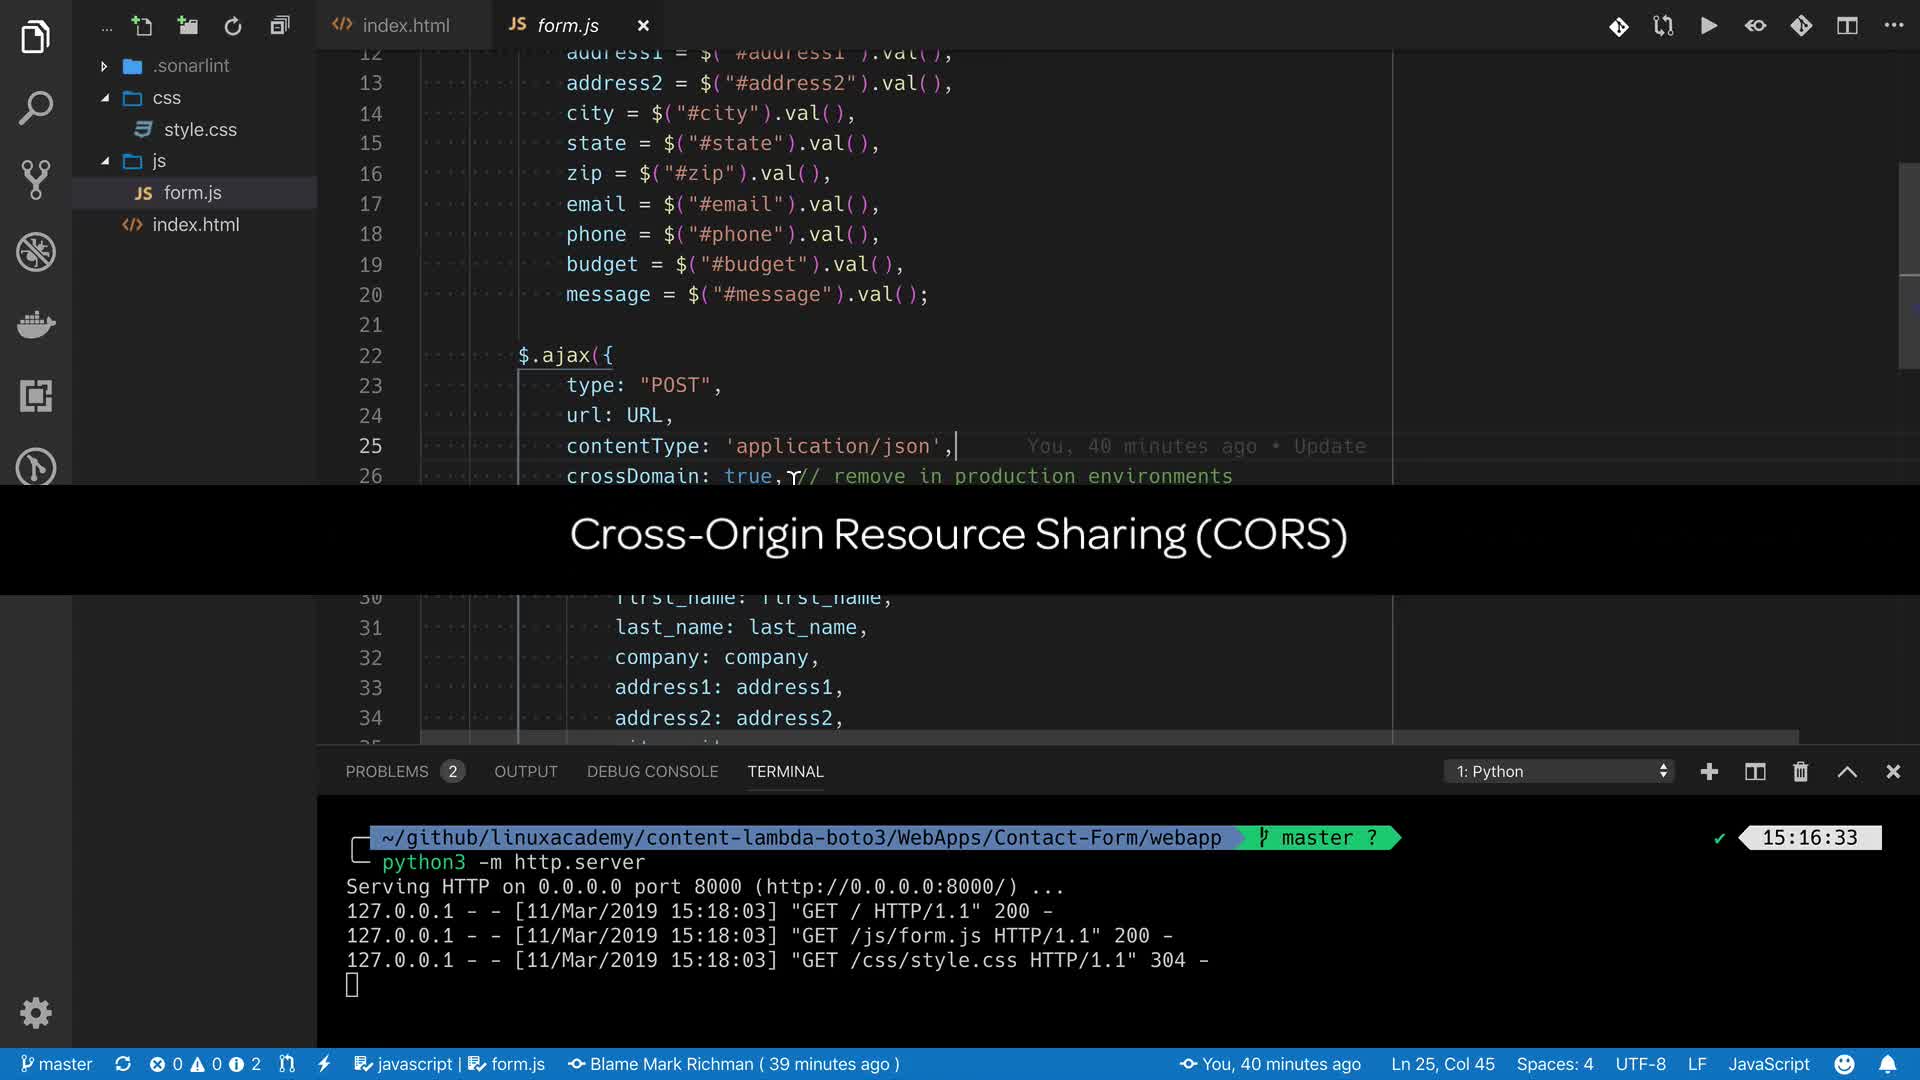The height and width of the screenshot is (1080, 1920).
Task: Kill the terminal with trash icon
Action: [x=1800, y=771]
